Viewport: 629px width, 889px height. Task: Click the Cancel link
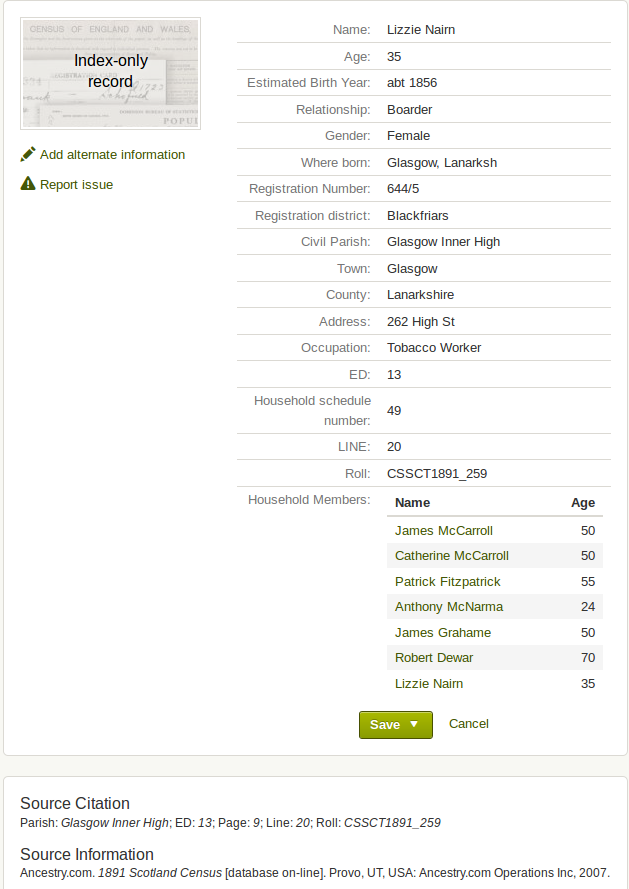tap(468, 724)
